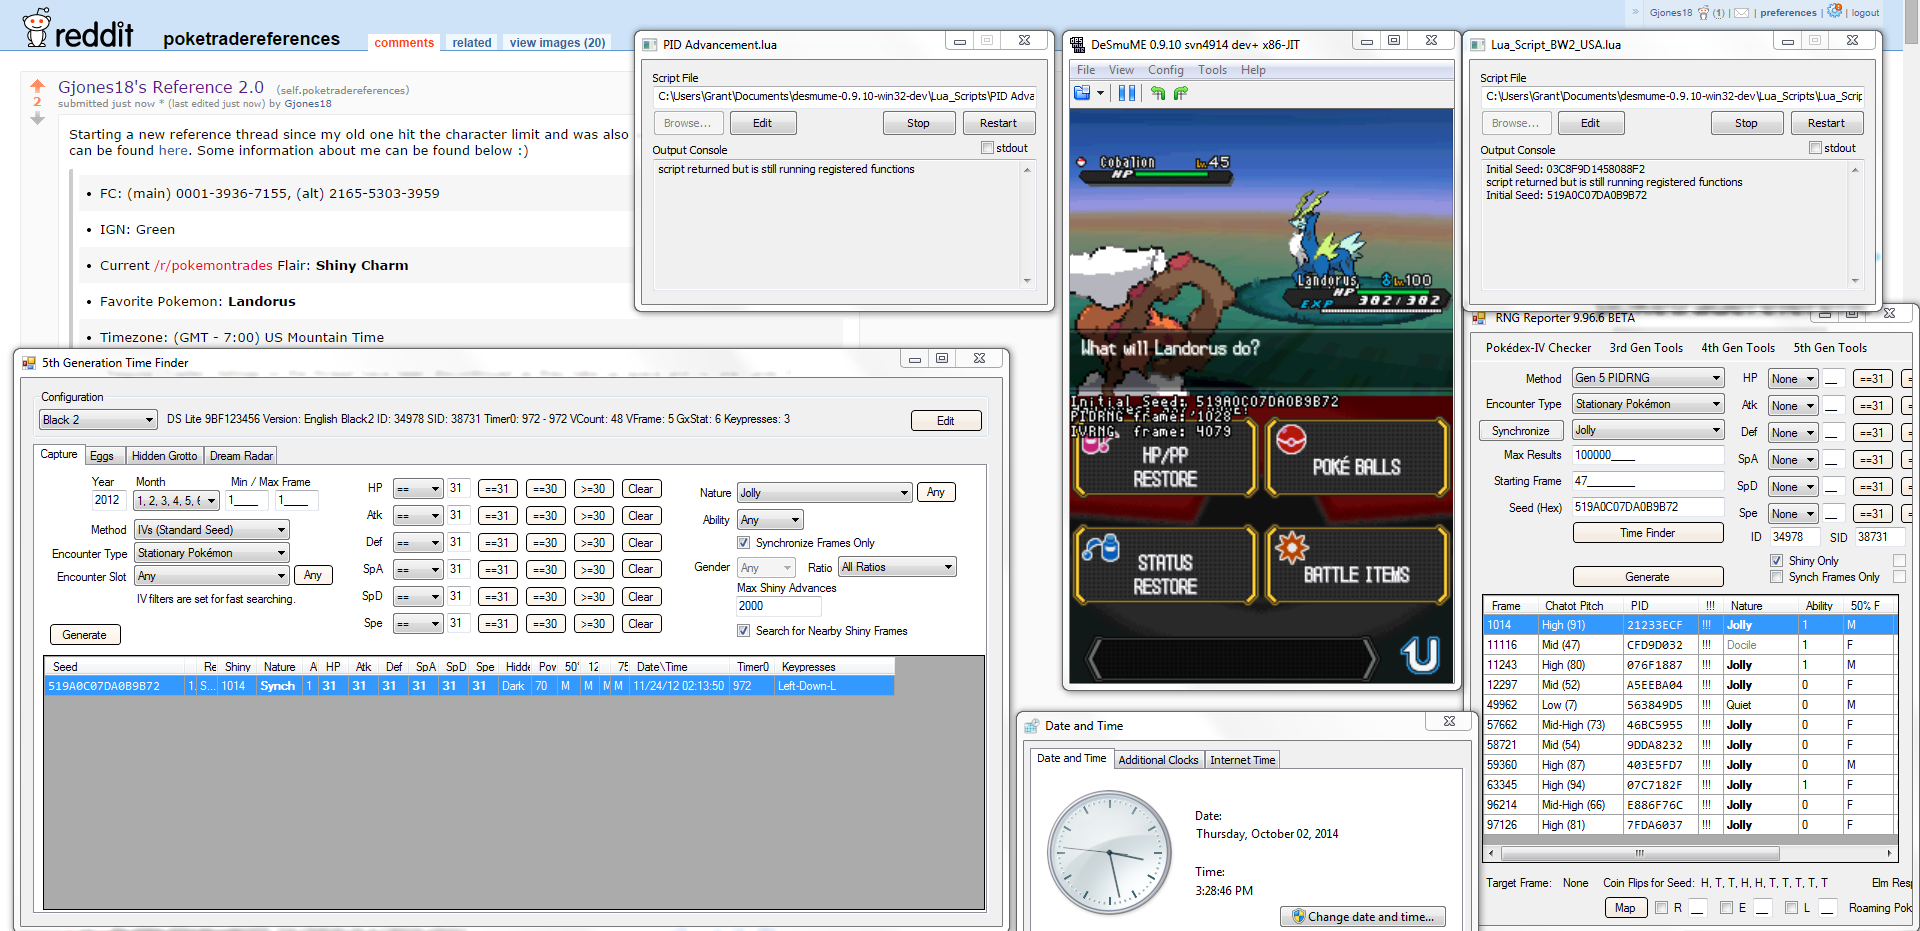Viewport: 1920px width, 931px height.
Task: Select frame 11116 row in RNG Reporter results
Action: 1690,645
